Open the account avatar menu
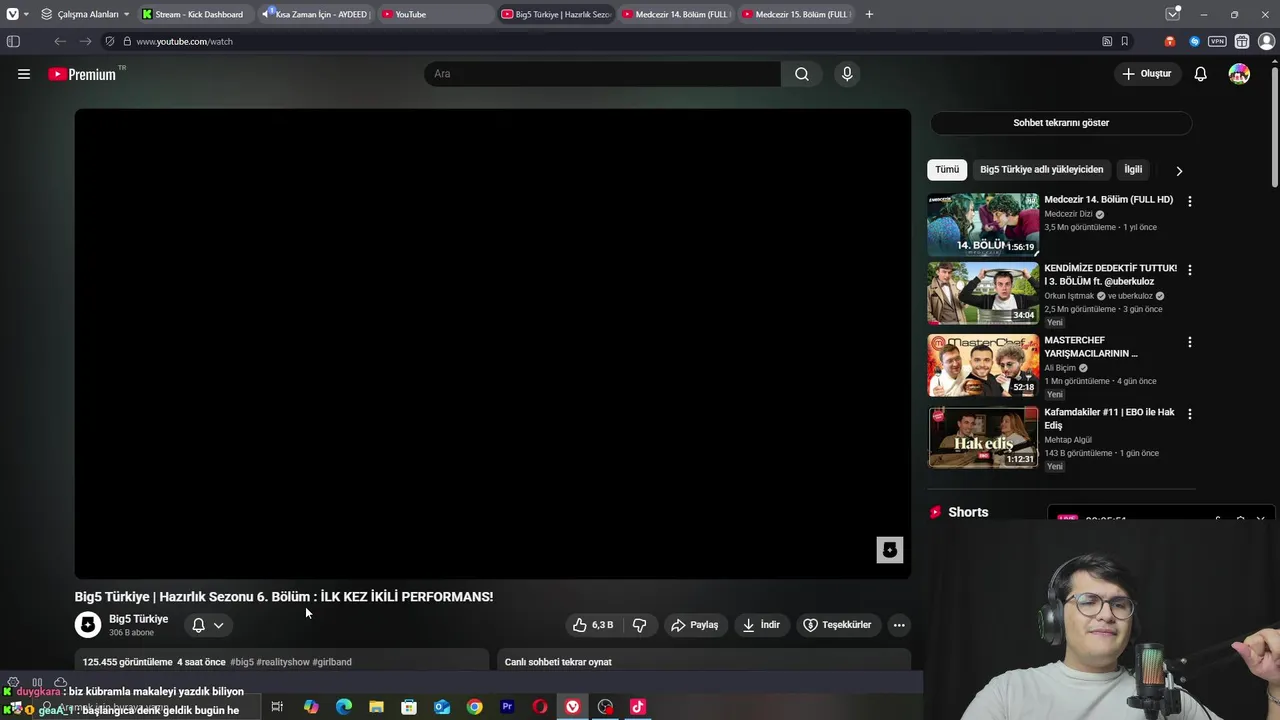 [x=1239, y=74]
